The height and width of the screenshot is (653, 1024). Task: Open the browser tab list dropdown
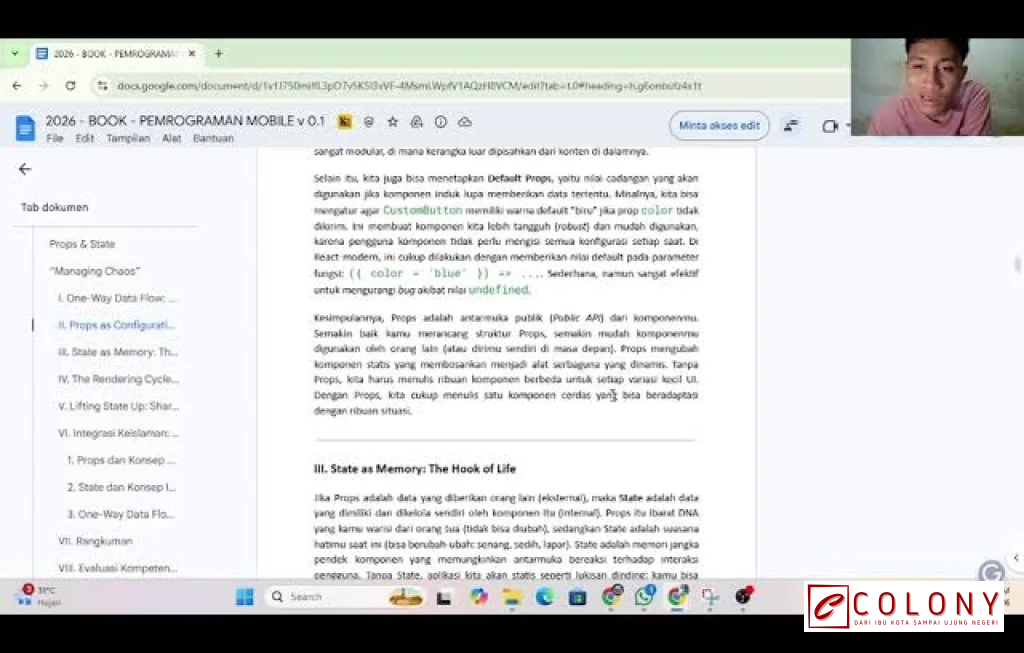click(14, 54)
